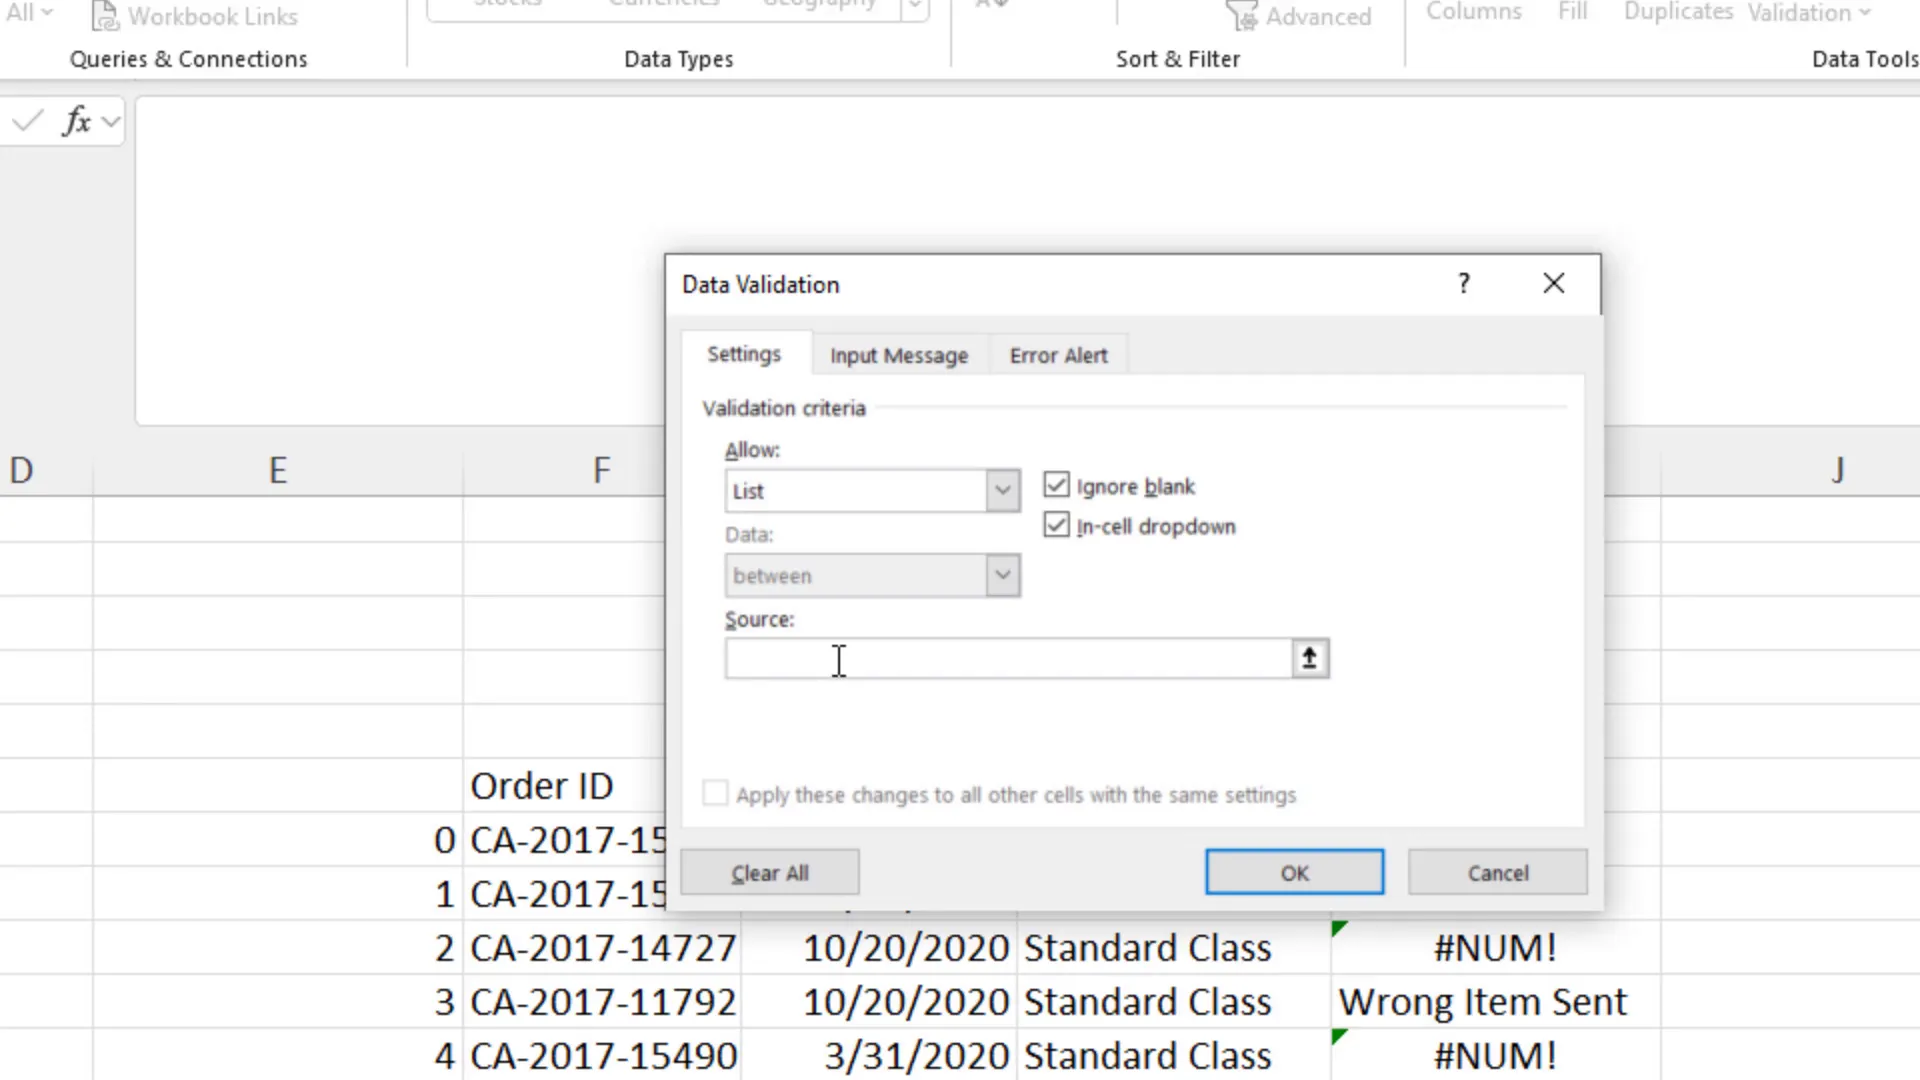Confirm with the OK button
The height and width of the screenshot is (1080, 1920).
[x=1294, y=872]
